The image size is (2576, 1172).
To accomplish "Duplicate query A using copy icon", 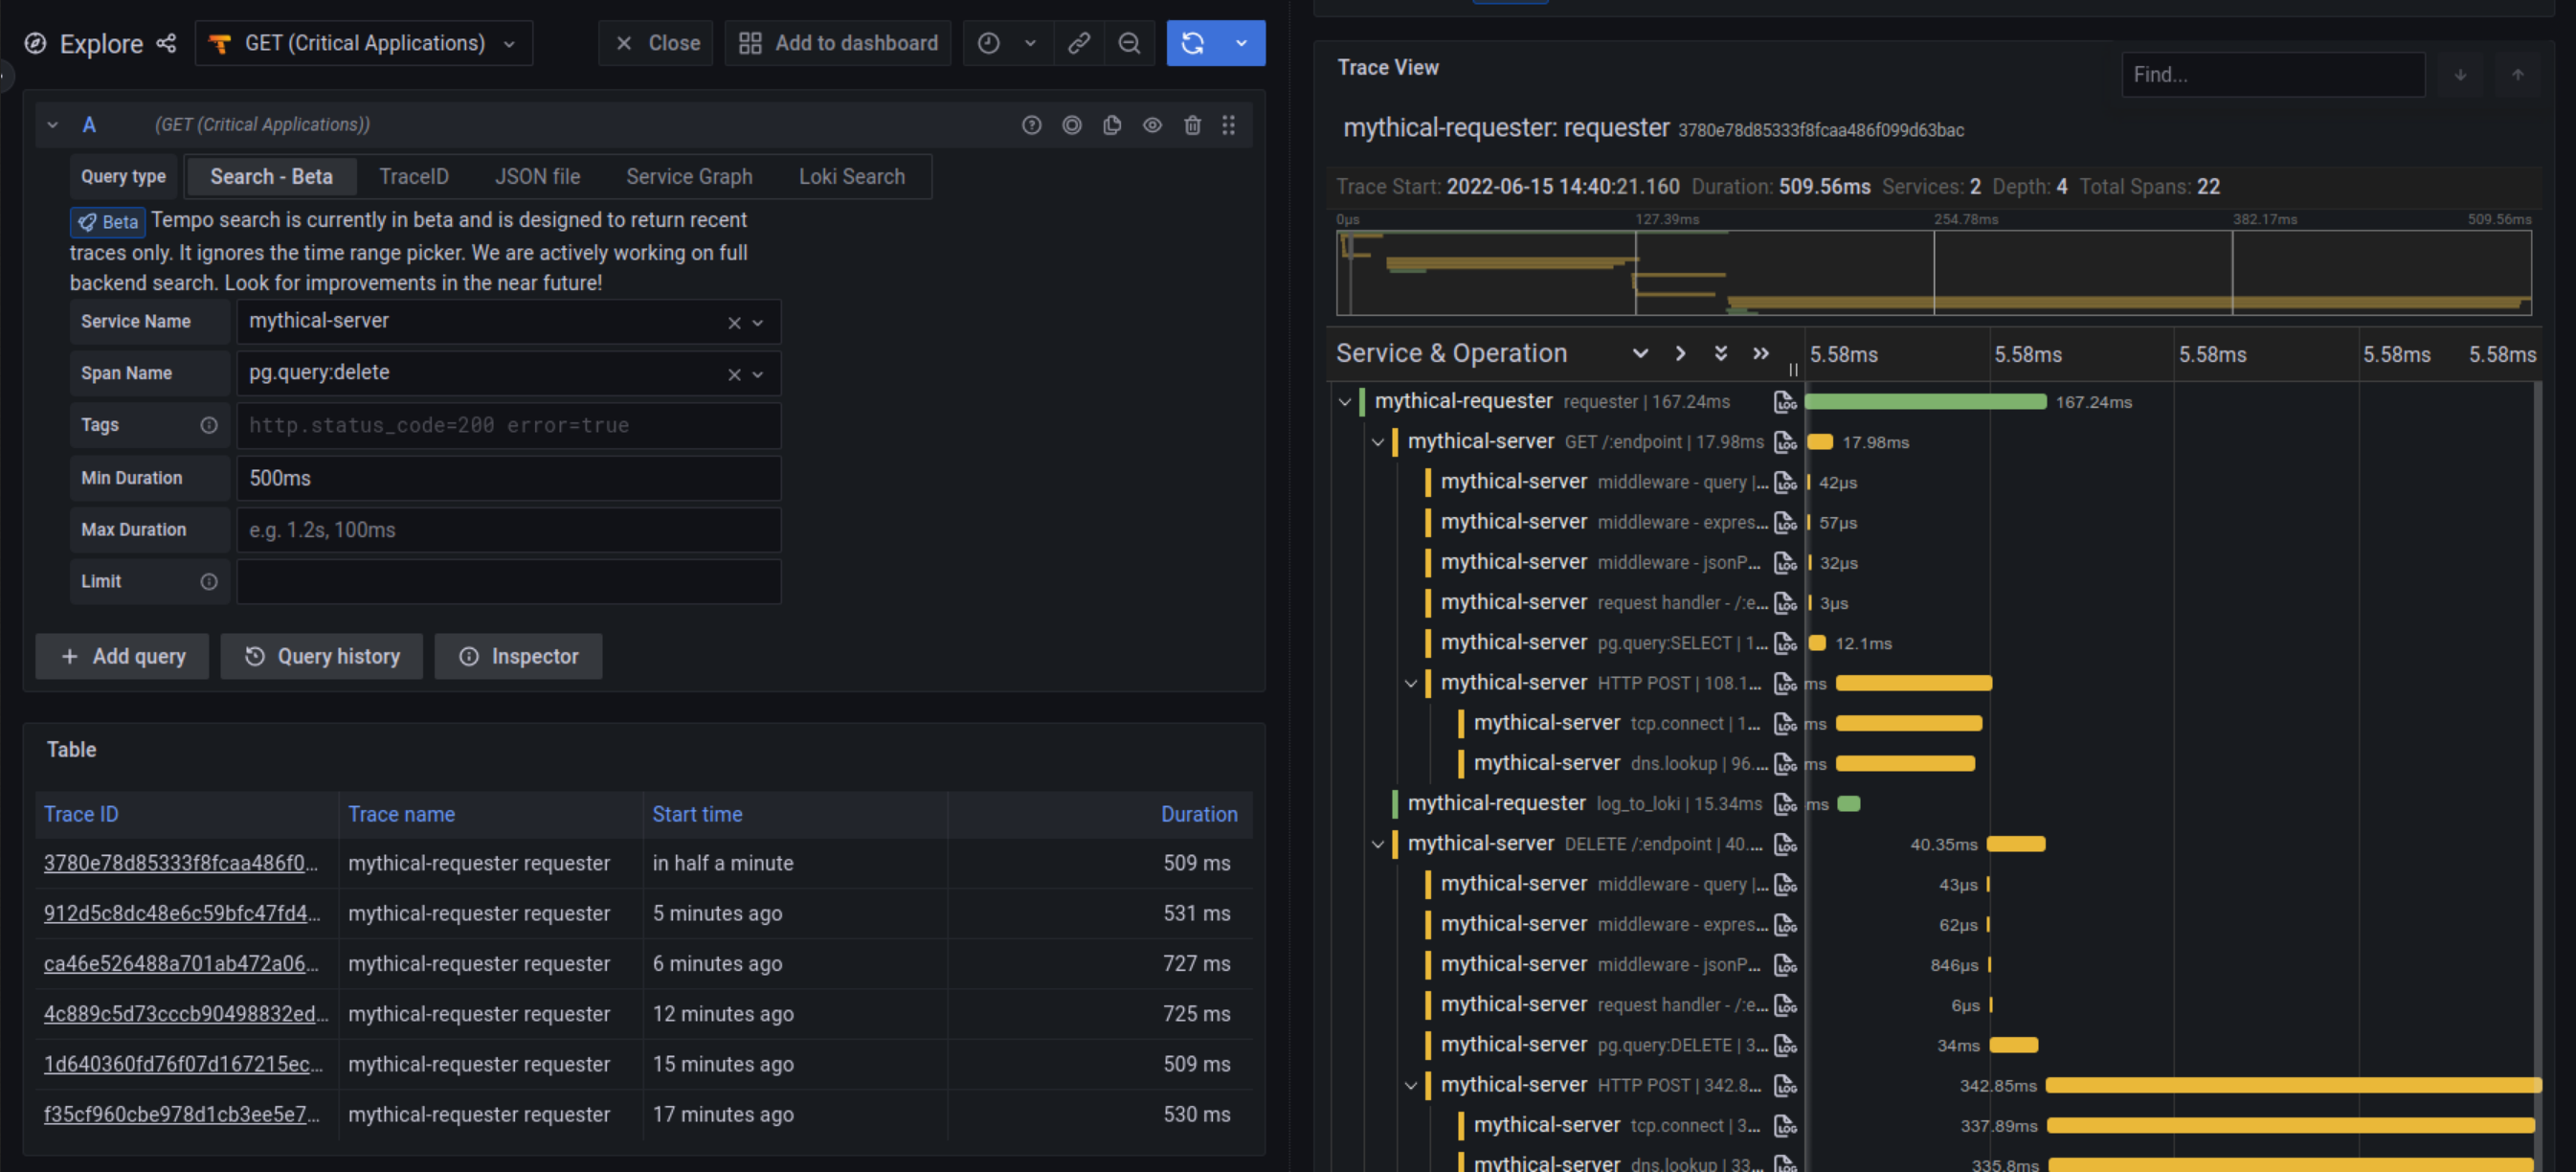I will [x=1112, y=125].
